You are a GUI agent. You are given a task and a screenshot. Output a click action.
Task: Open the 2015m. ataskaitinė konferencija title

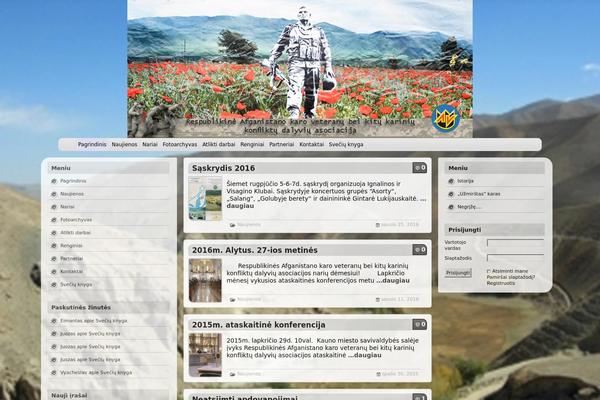coord(259,325)
